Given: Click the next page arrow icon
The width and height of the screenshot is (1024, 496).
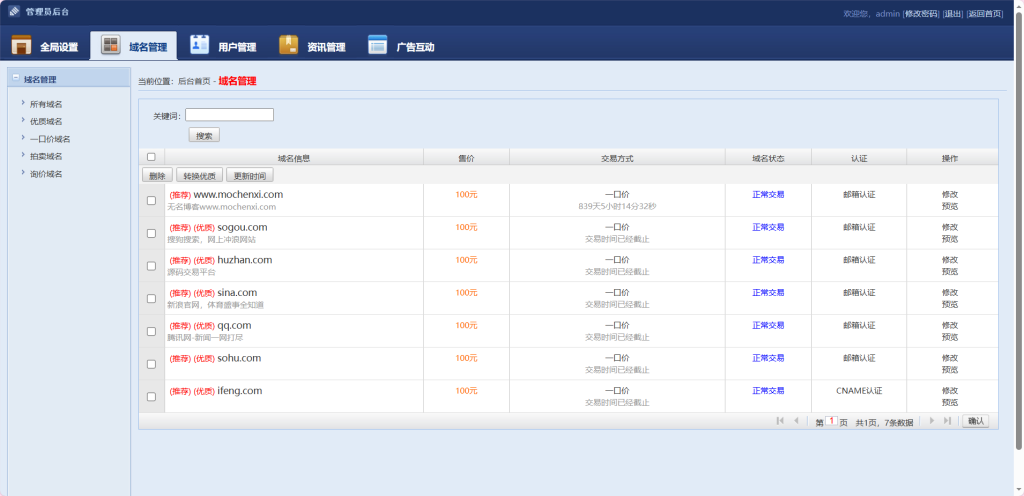Looking at the screenshot, I should pos(932,421).
